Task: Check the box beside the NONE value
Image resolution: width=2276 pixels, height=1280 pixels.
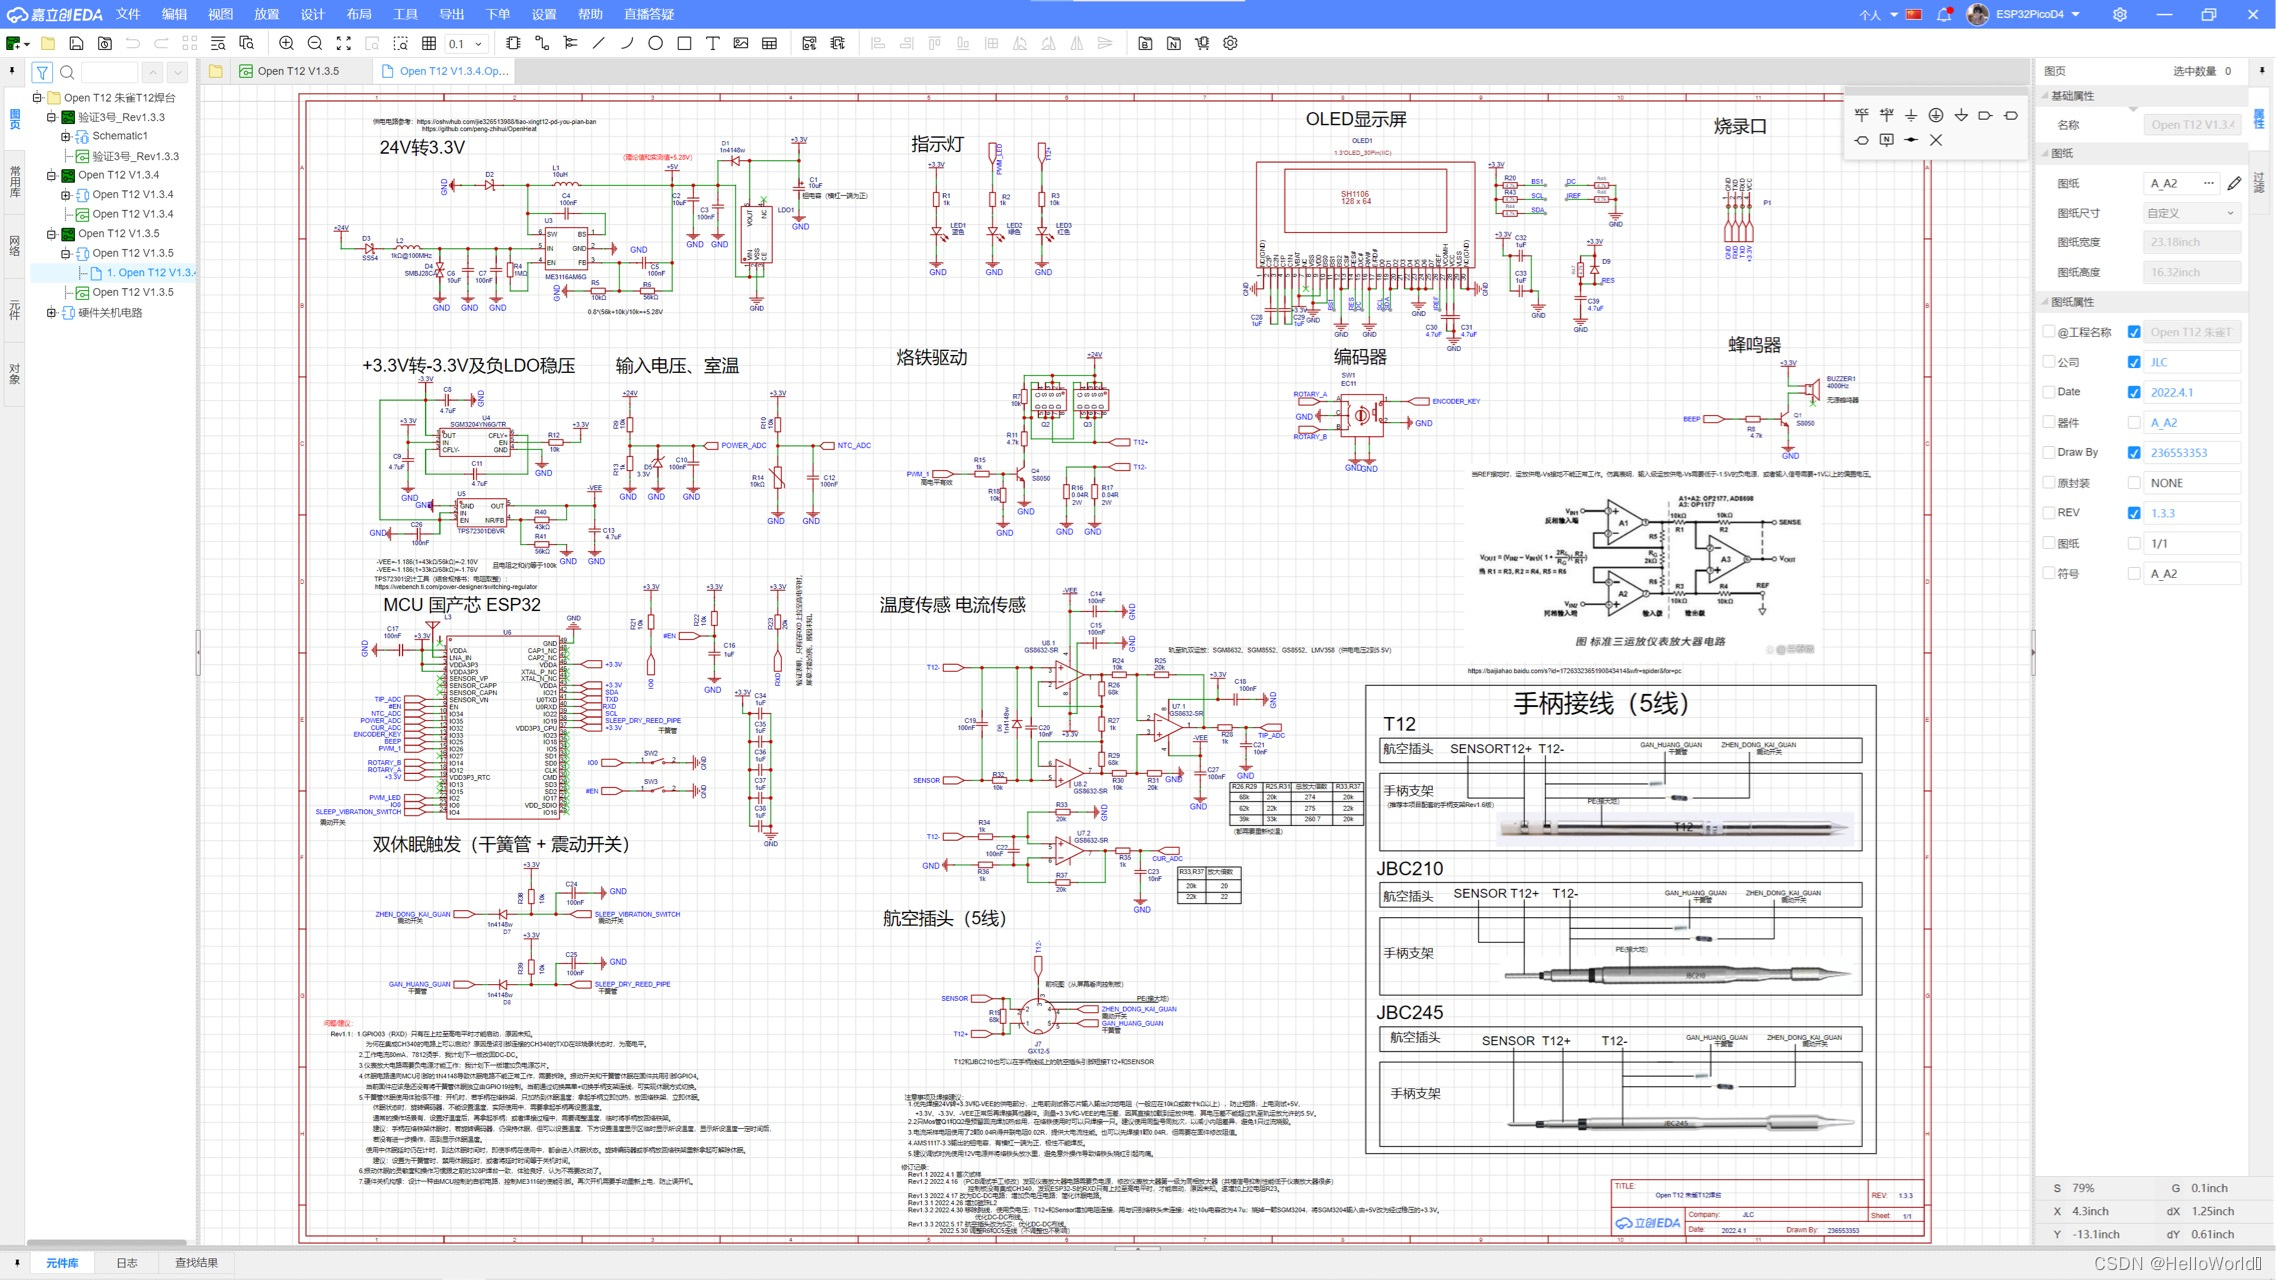Action: [x=2134, y=483]
